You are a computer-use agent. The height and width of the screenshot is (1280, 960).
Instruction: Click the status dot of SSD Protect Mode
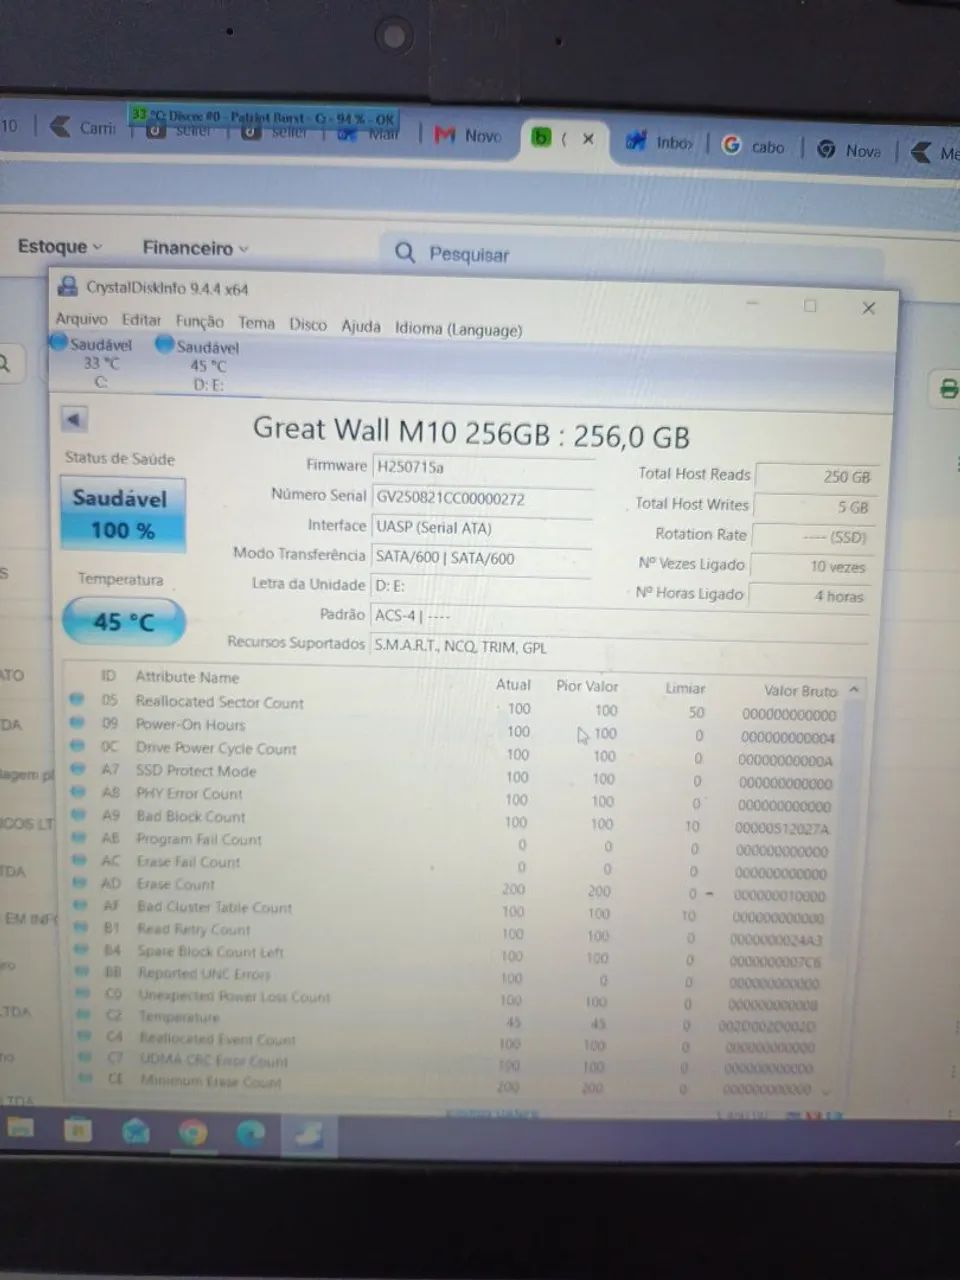tap(78, 768)
